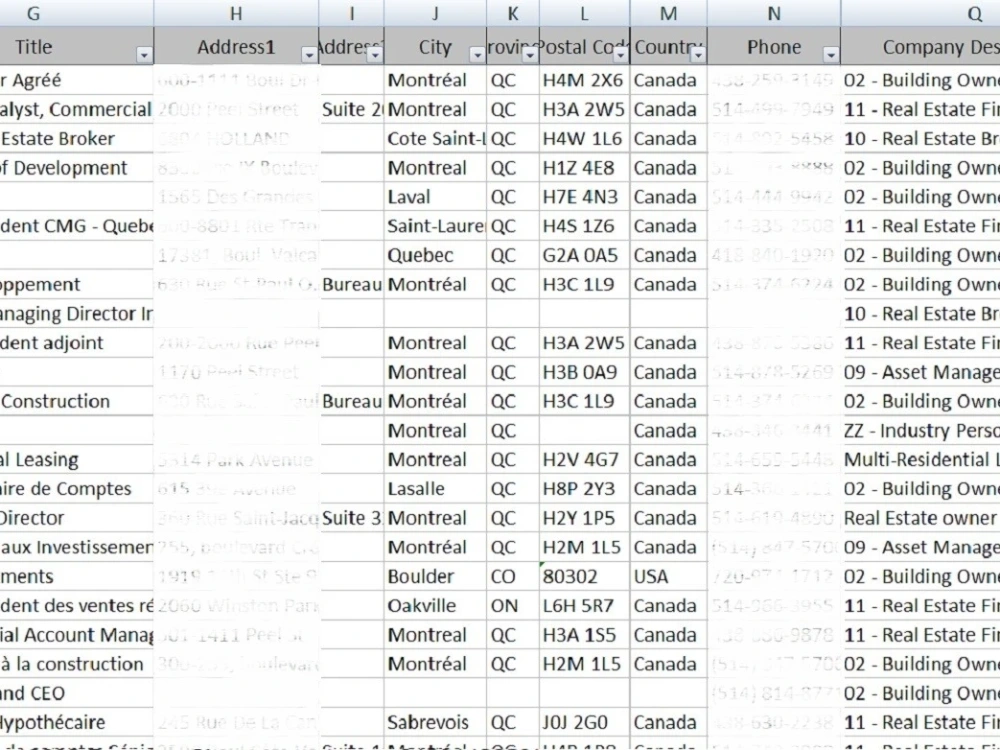Select postal code cell H2Y 1P5
Viewport: 1000px width, 750px height.
coord(585,518)
